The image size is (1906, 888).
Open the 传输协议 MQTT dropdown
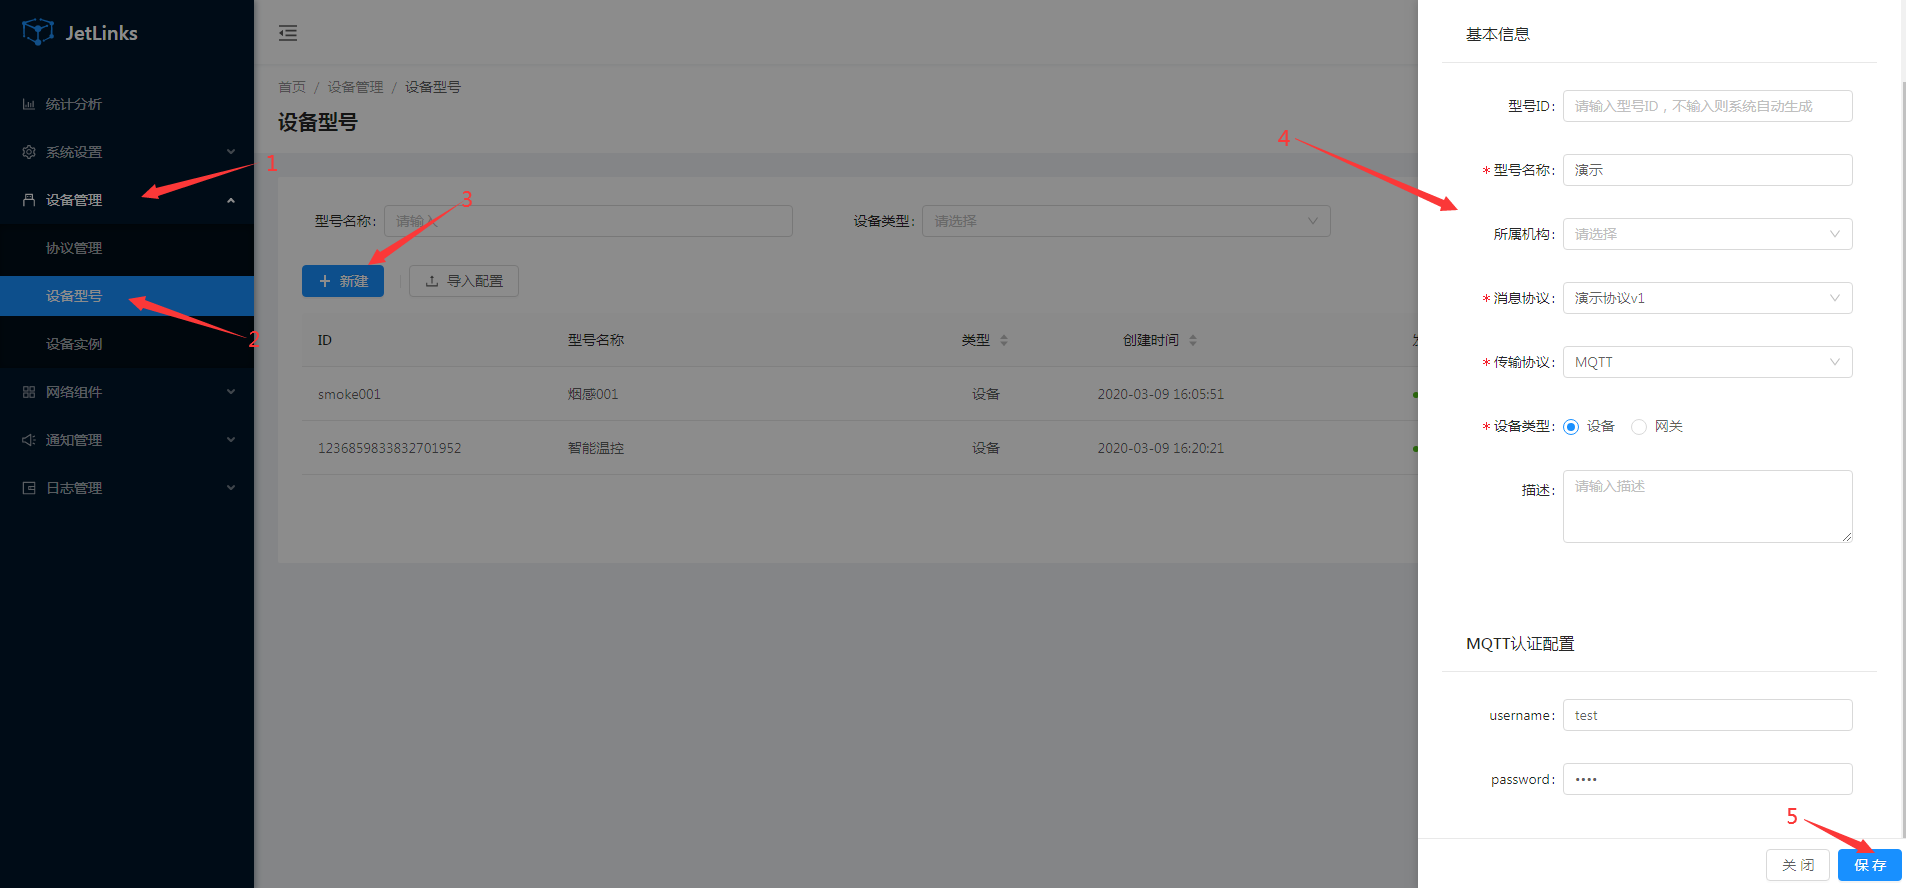(x=1707, y=362)
